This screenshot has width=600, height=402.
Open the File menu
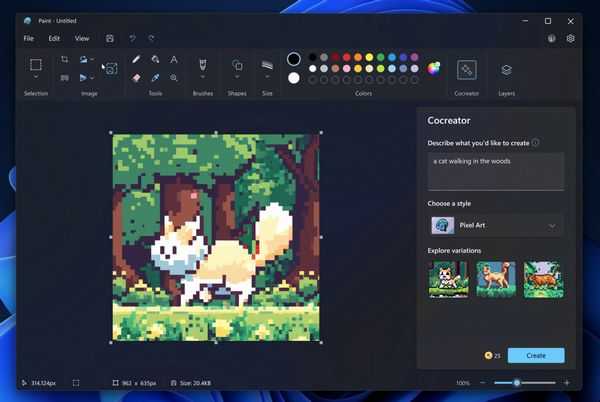pos(28,38)
